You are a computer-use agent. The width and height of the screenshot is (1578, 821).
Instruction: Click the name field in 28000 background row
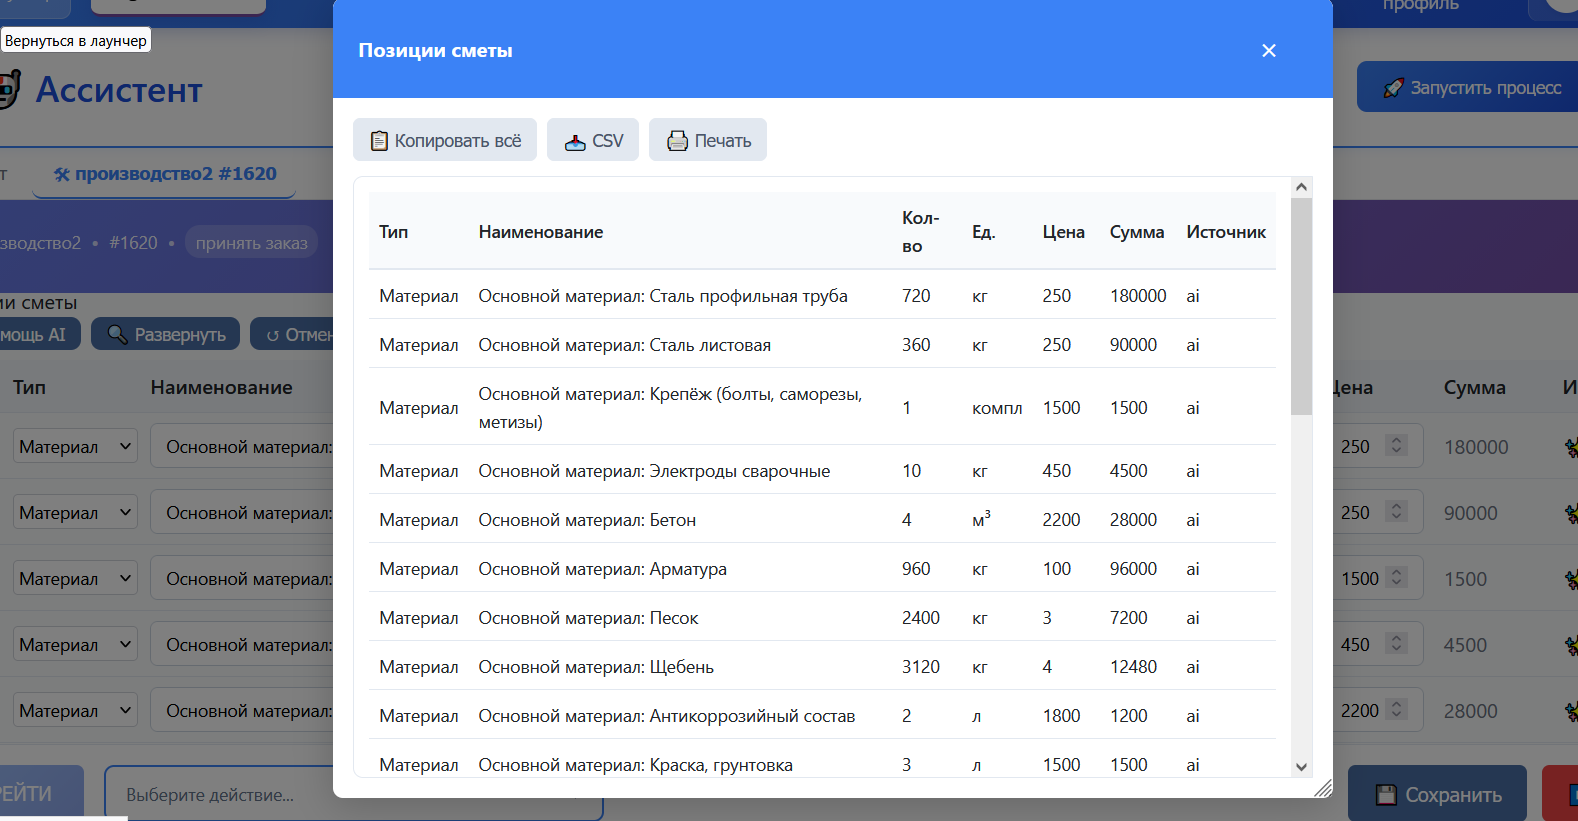click(x=242, y=710)
